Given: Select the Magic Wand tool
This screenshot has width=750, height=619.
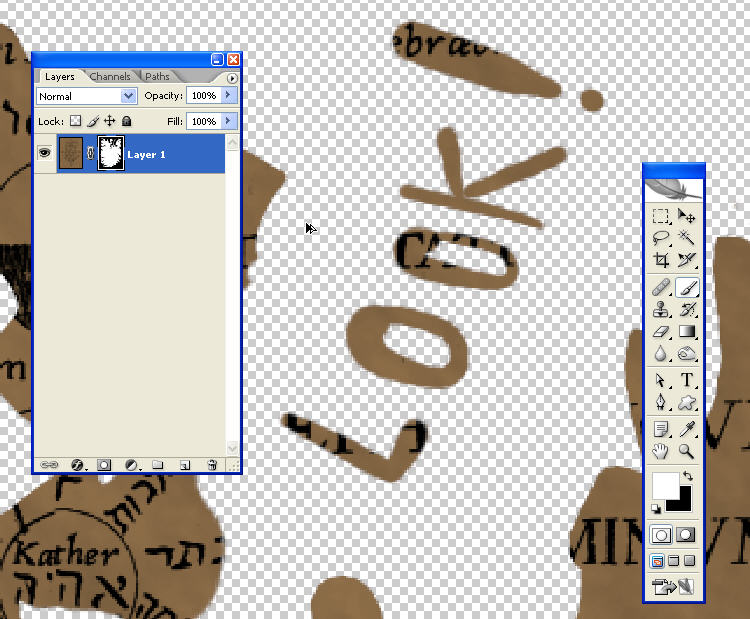Looking at the screenshot, I should [x=687, y=238].
